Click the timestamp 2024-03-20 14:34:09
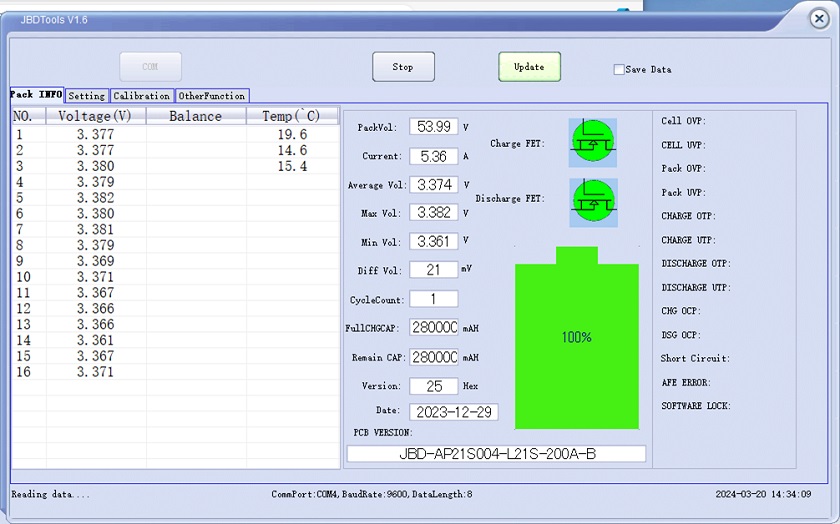840x524 pixels. coord(763,494)
